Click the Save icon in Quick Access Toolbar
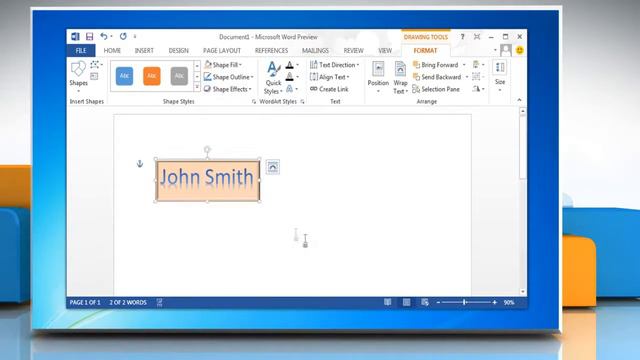Viewport: 640px width, 360px height. pyautogui.click(x=89, y=37)
